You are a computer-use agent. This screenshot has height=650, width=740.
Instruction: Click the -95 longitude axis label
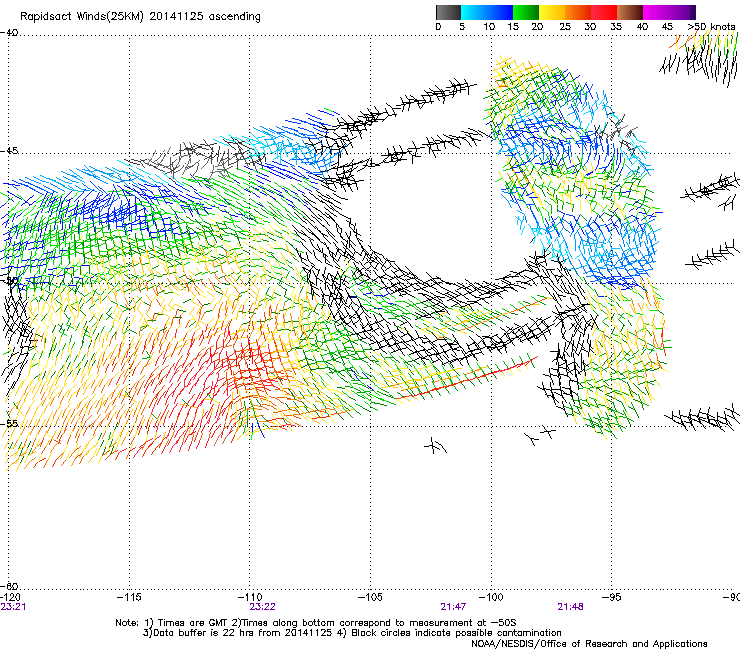click(612, 597)
